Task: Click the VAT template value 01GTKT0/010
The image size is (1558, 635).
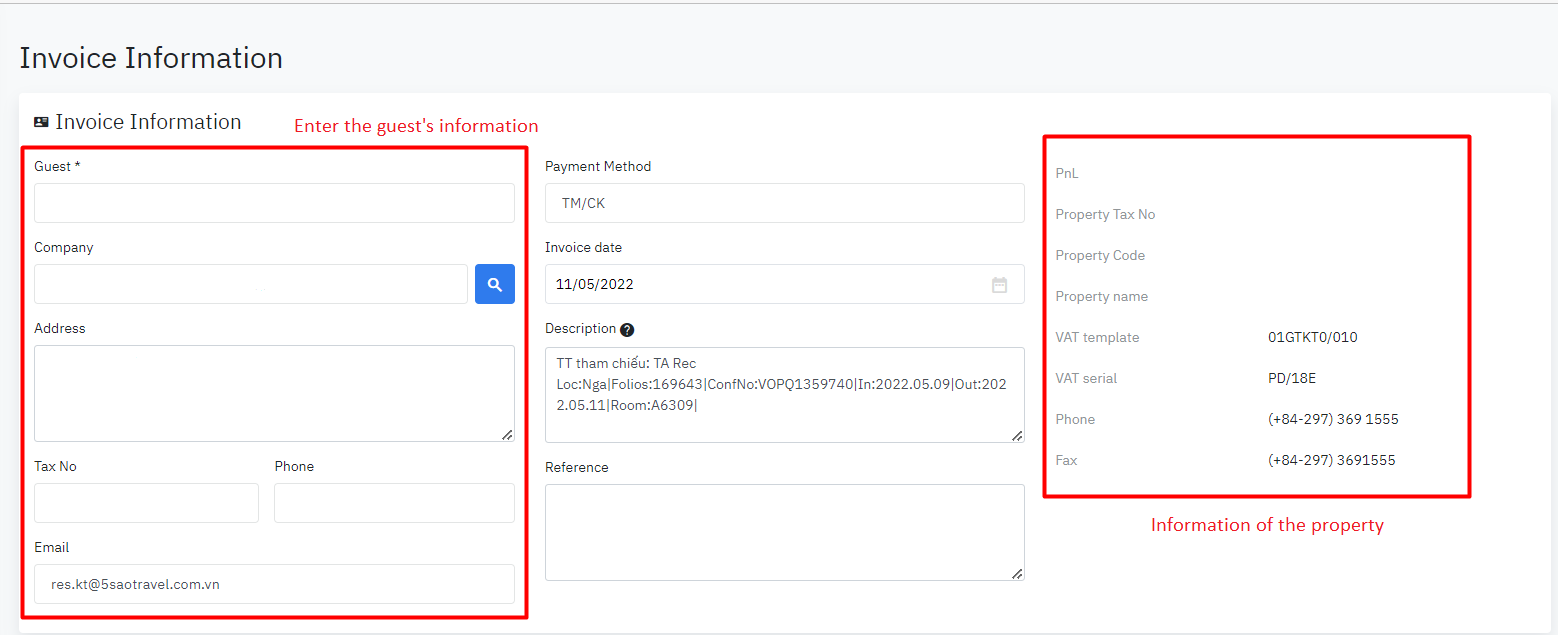Action: tap(1312, 337)
